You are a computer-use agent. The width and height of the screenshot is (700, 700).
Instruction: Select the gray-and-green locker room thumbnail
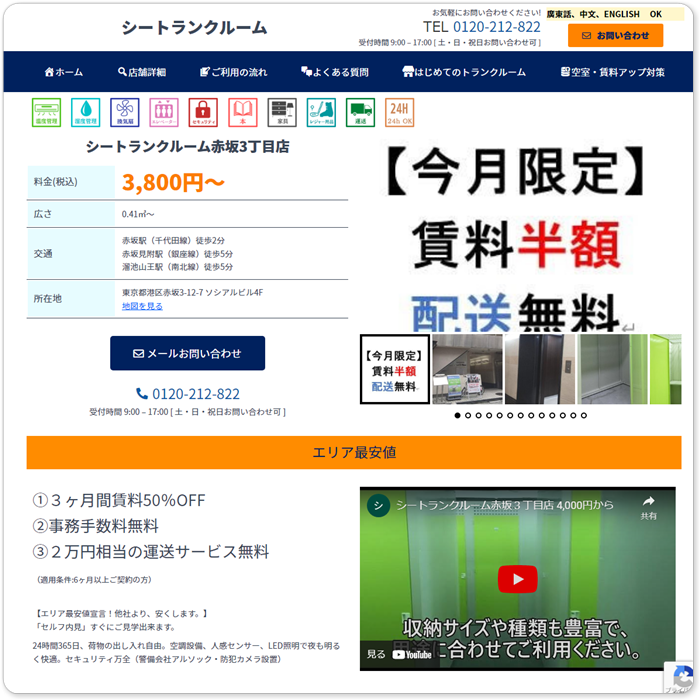[612, 369]
